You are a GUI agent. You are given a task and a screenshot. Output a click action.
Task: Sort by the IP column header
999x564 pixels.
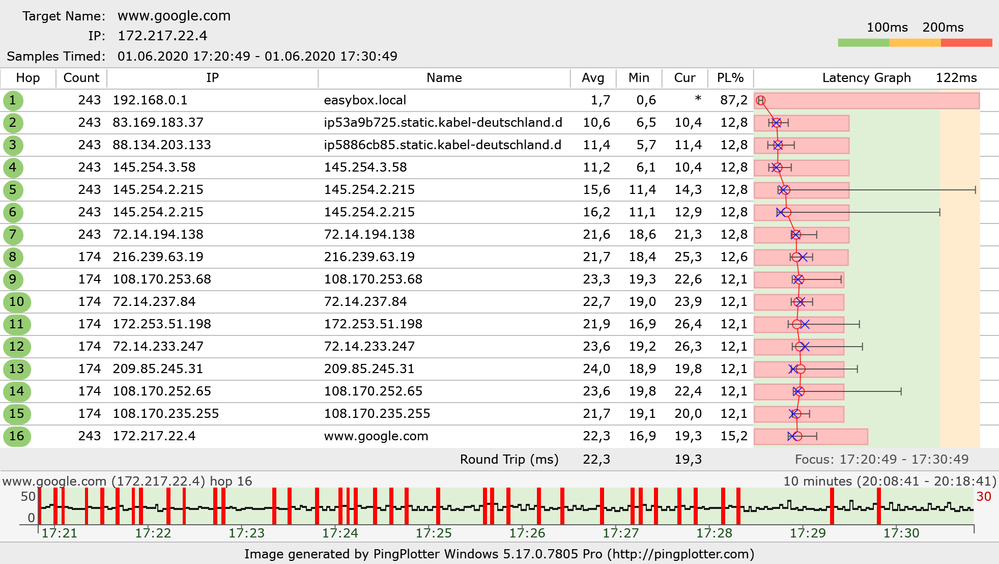point(212,78)
